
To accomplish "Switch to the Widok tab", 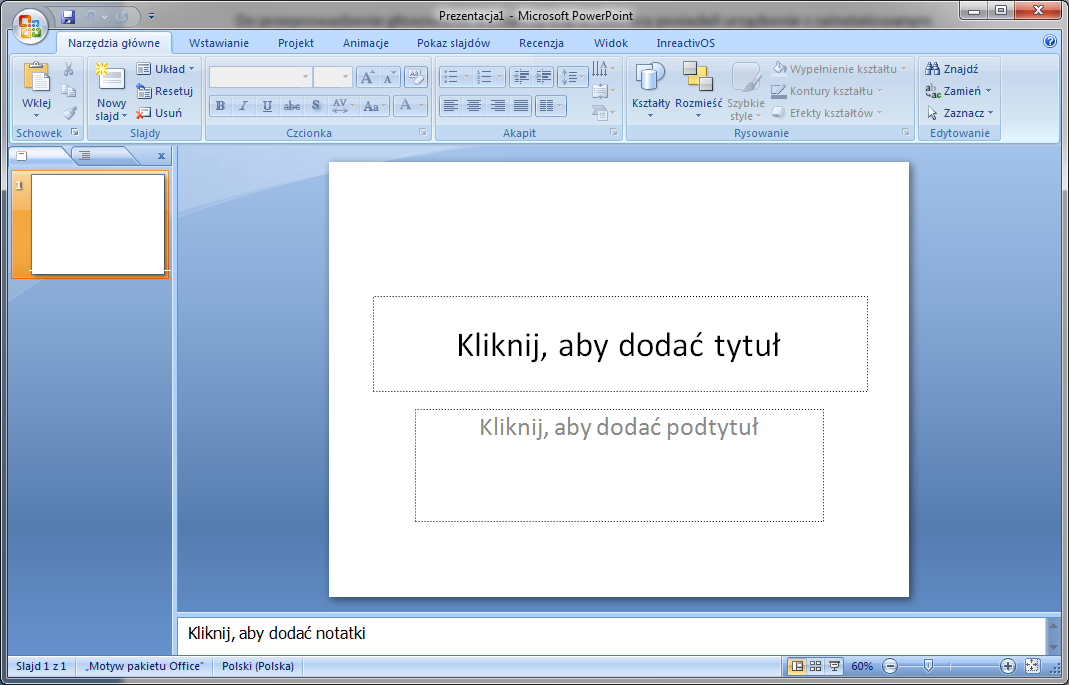I will pos(611,43).
